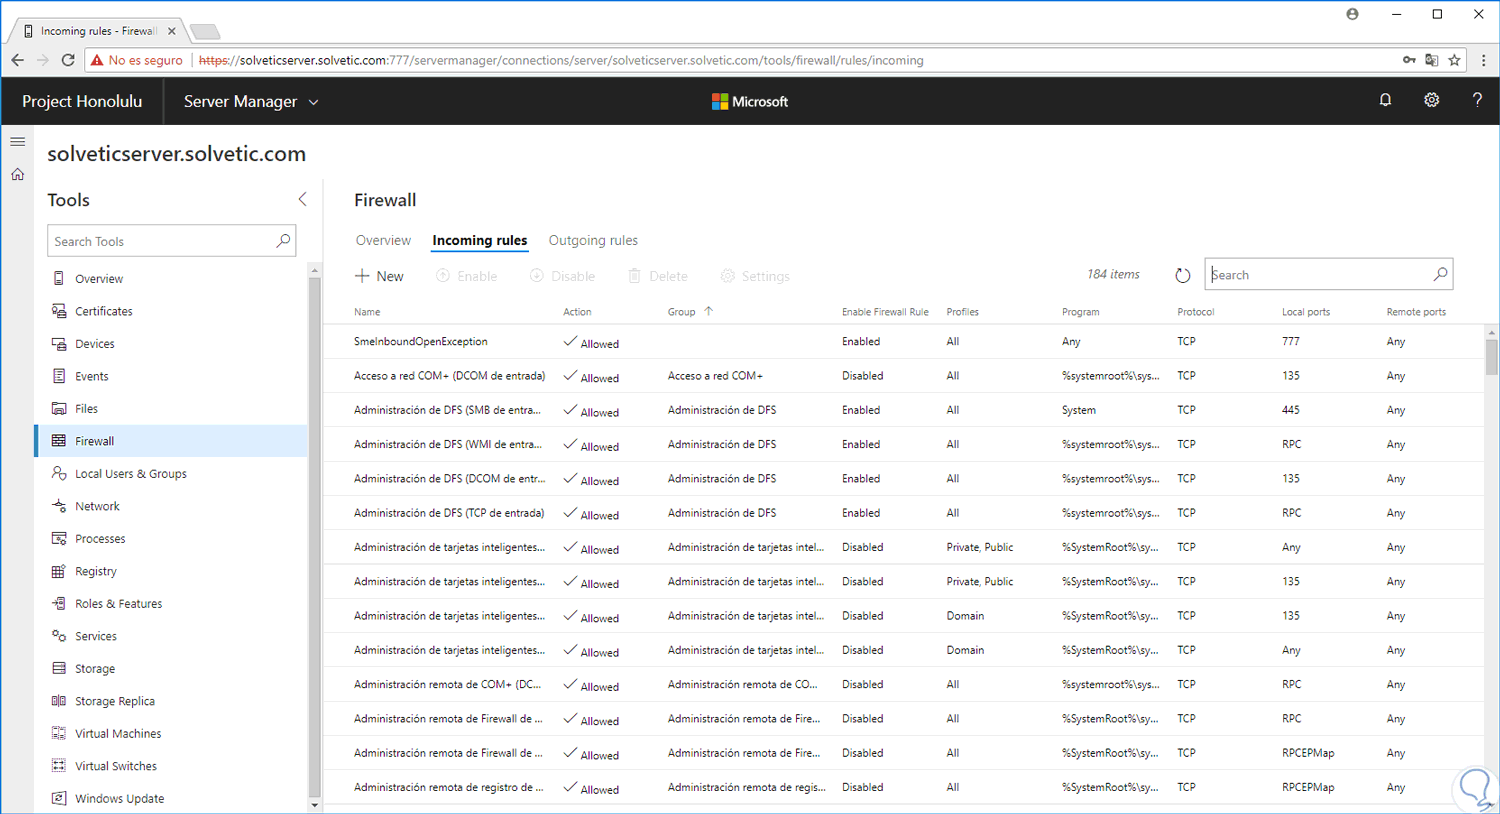The width and height of the screenshot is (1500, 814).
Task: Click the New rule button
Action: pyautogui.click(x=379, y=276)
